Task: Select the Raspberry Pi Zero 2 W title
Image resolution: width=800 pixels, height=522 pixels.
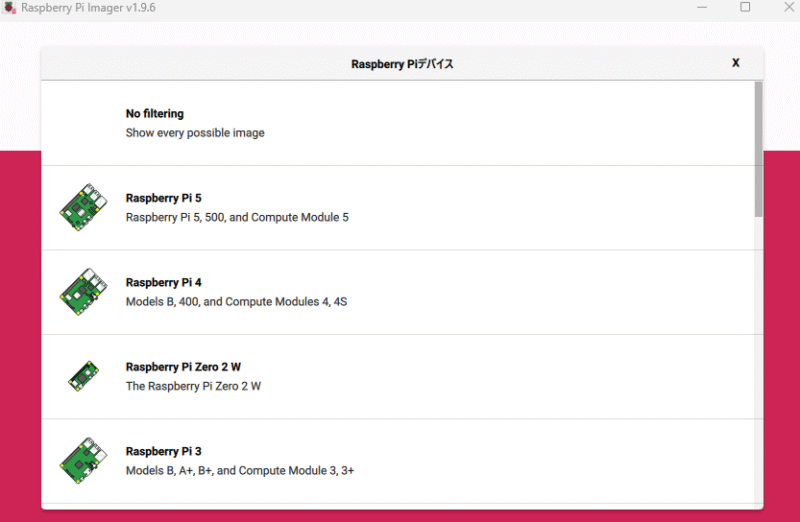Action: click(183, 367)
